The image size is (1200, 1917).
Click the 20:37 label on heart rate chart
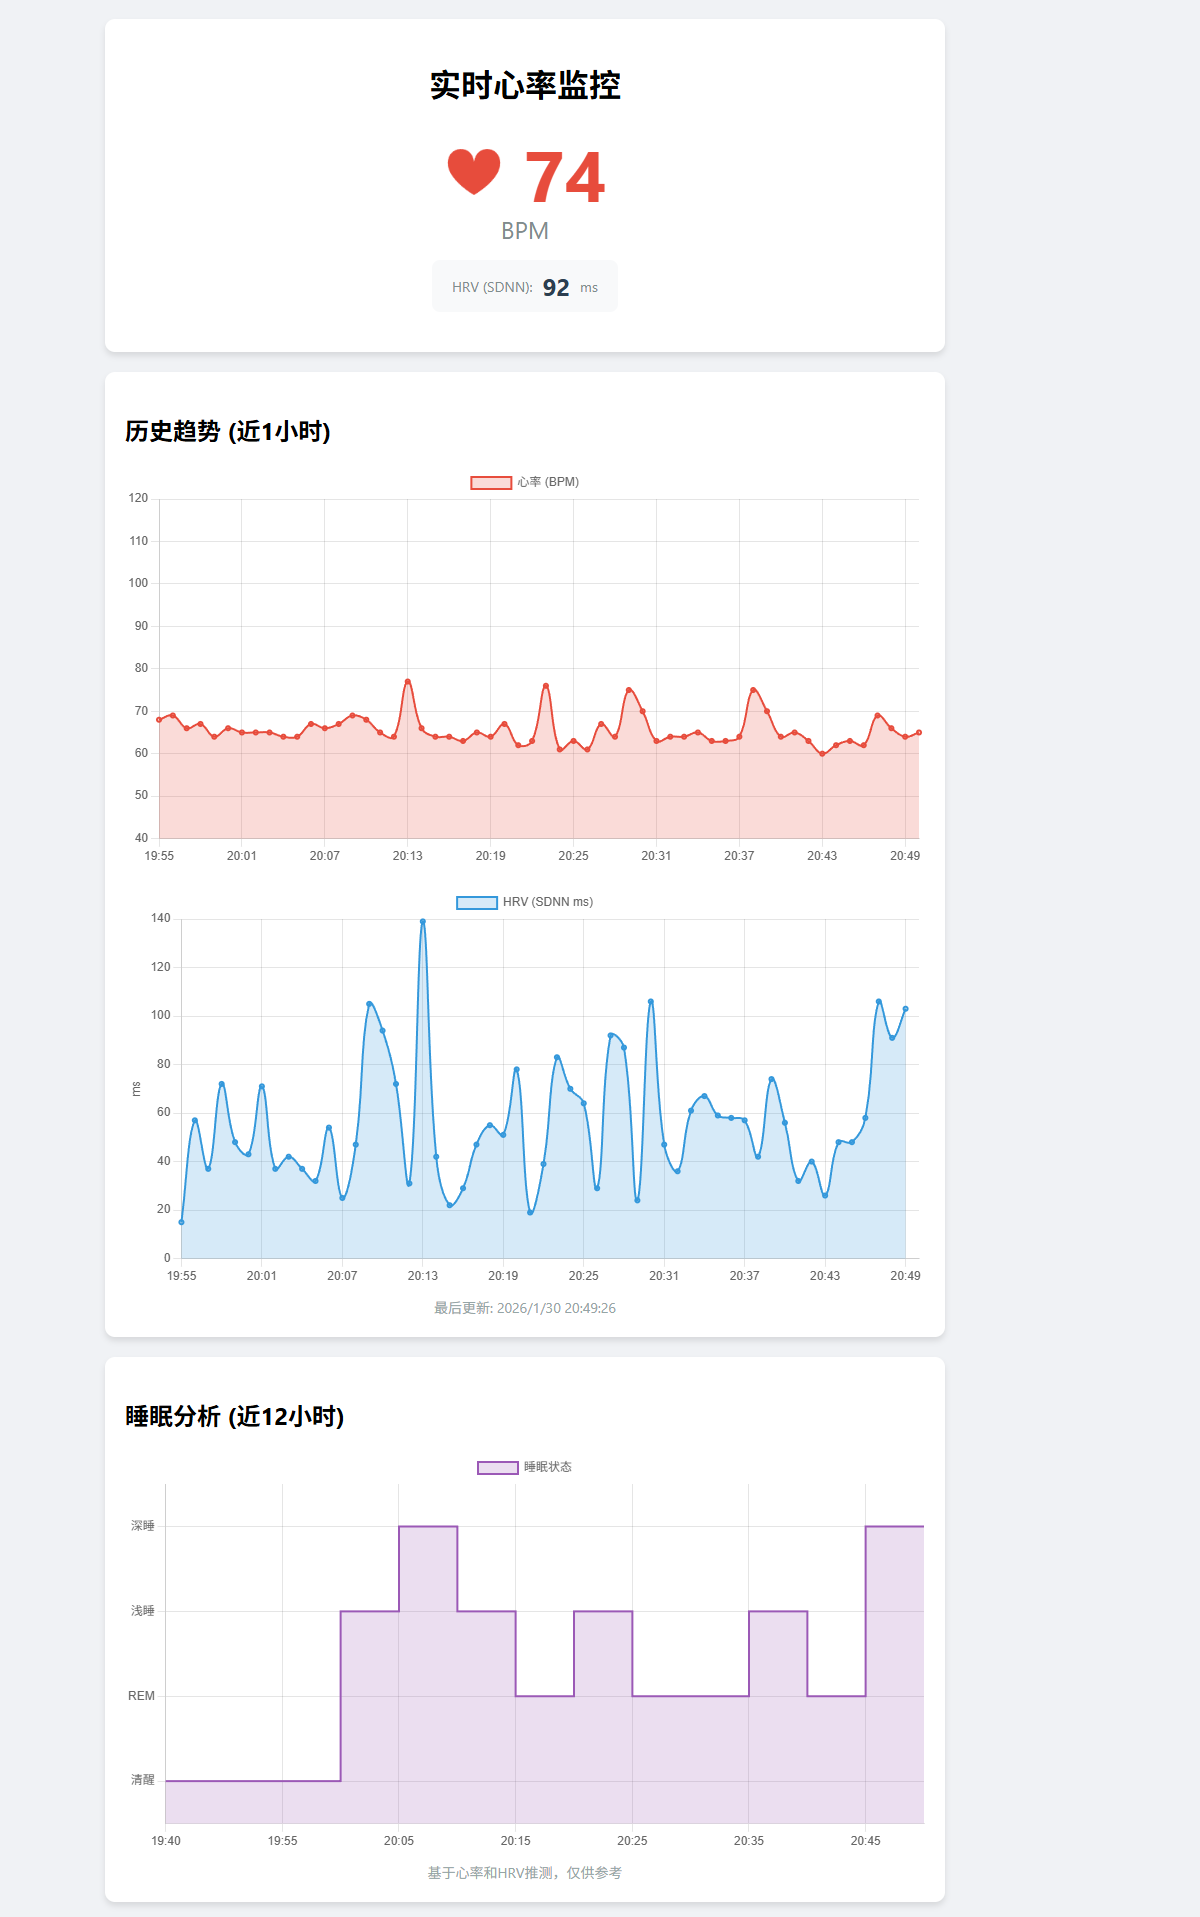pyautogui.click(x=739, y=856)
